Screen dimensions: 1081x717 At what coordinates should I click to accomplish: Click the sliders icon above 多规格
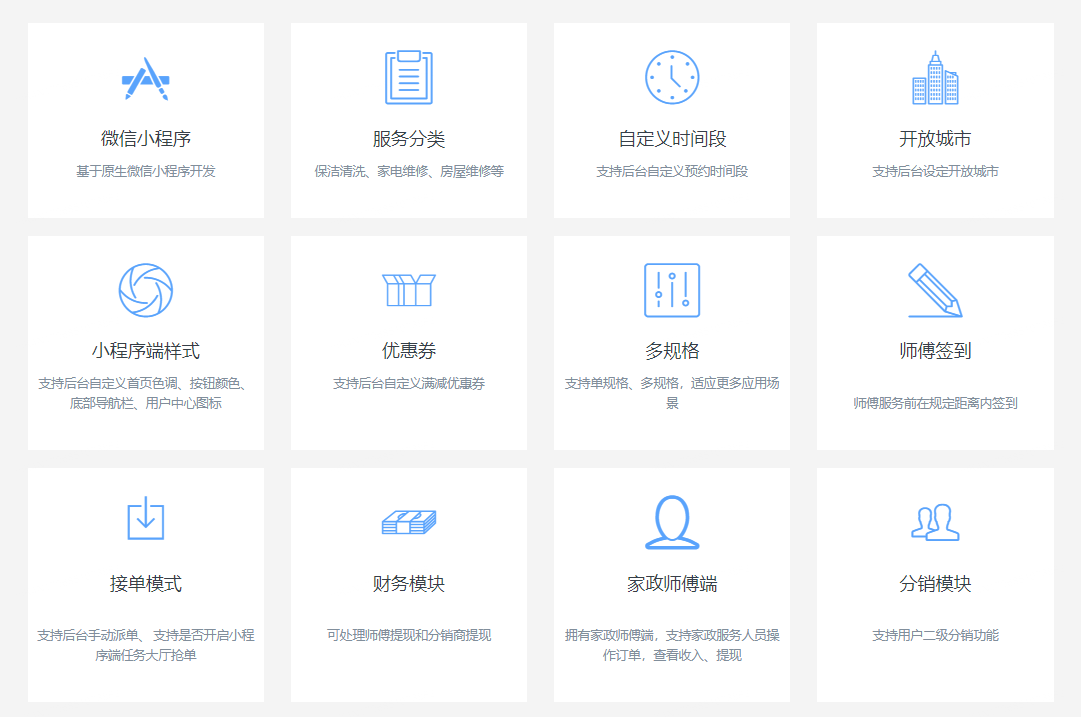coord(672,290)
